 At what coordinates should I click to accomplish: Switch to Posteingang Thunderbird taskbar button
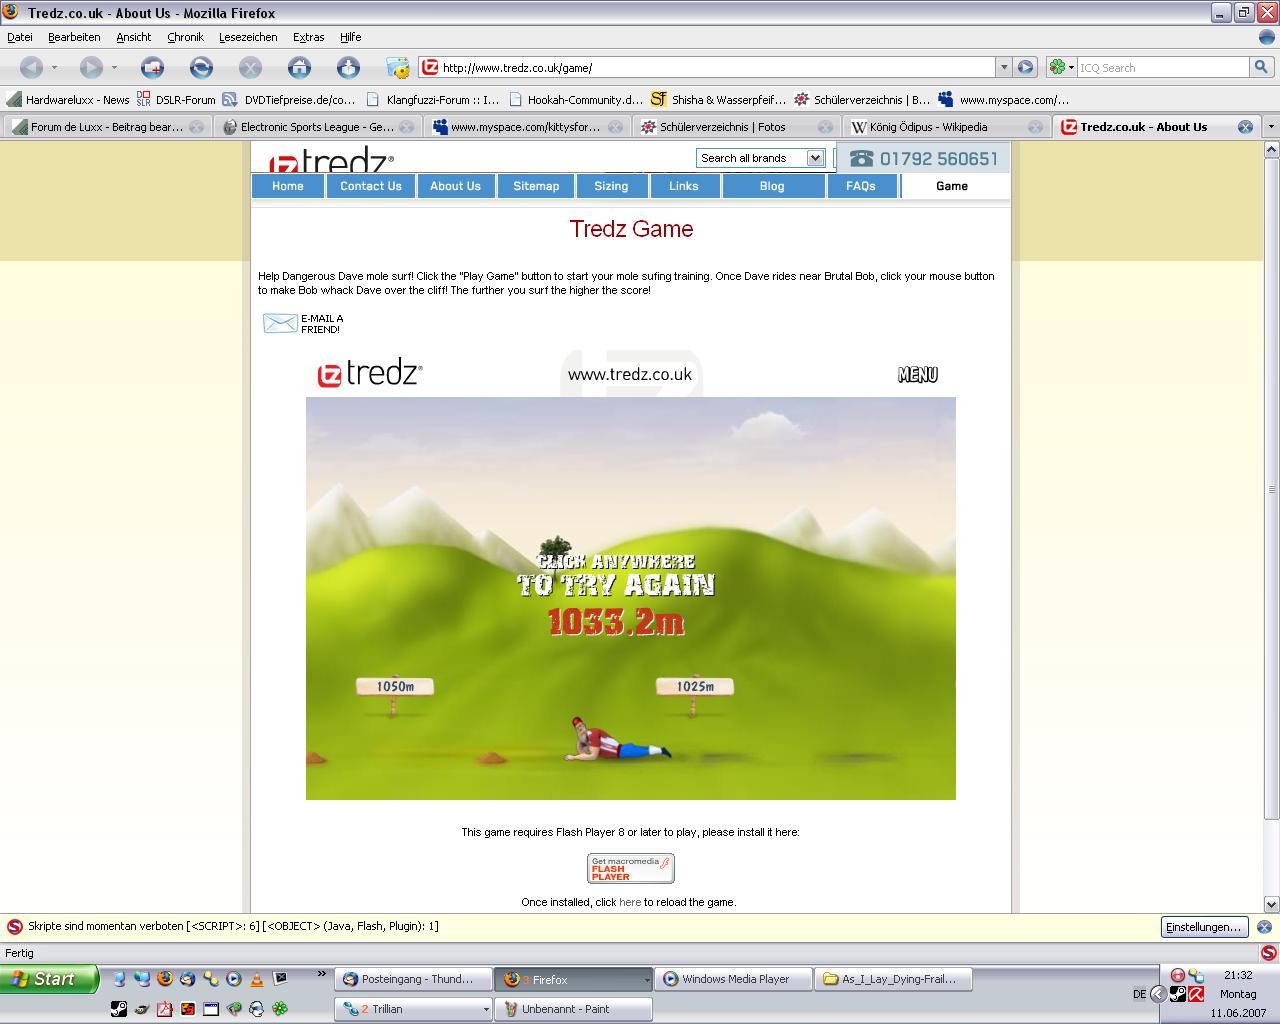(414, 980)
